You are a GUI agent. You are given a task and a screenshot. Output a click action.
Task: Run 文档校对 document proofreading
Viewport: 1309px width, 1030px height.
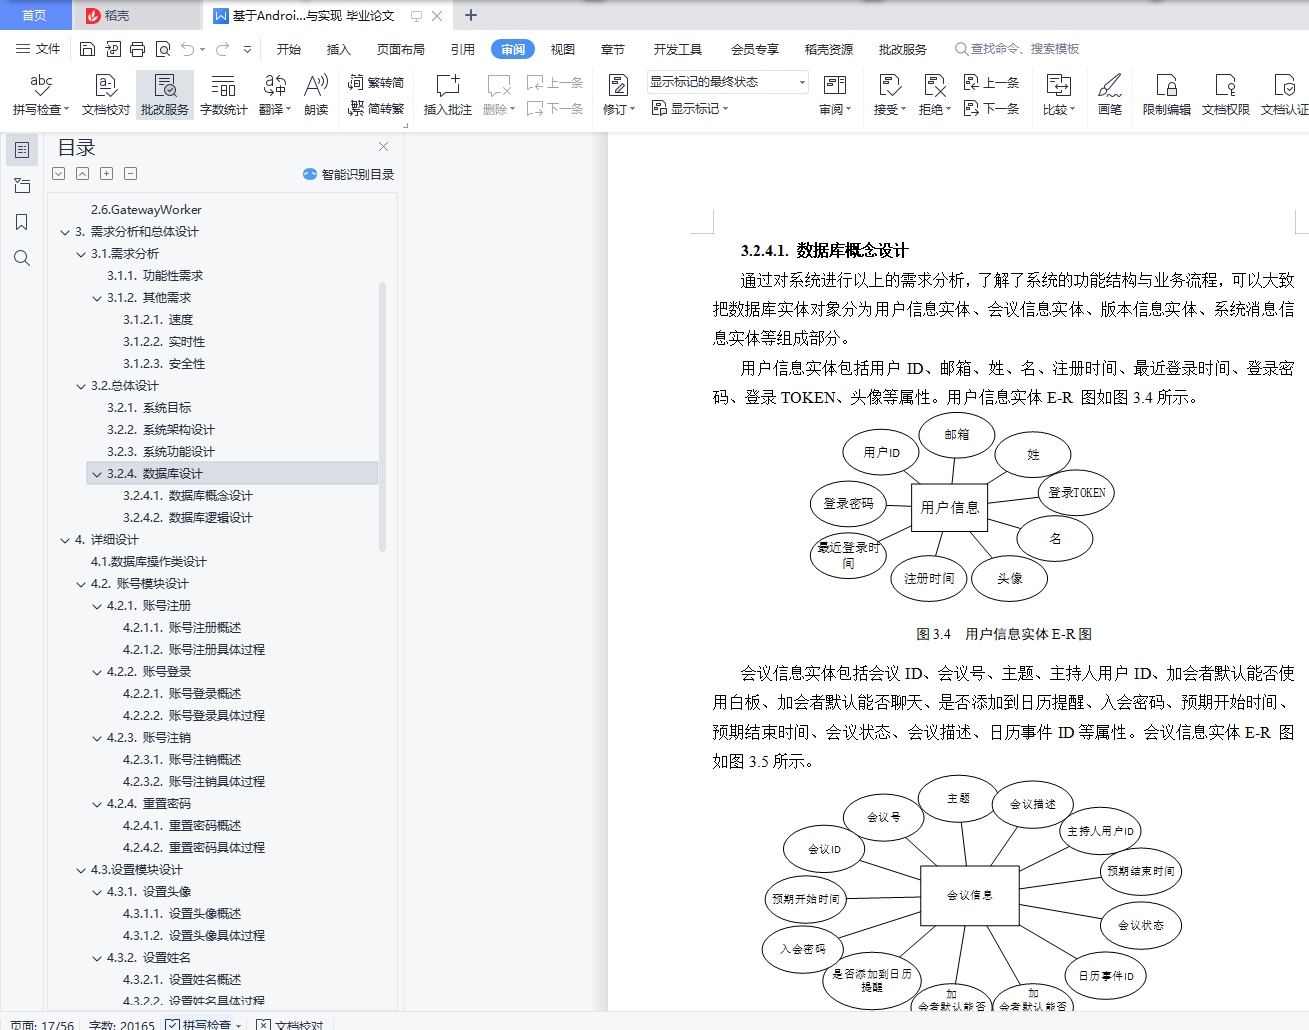(106, 95)
